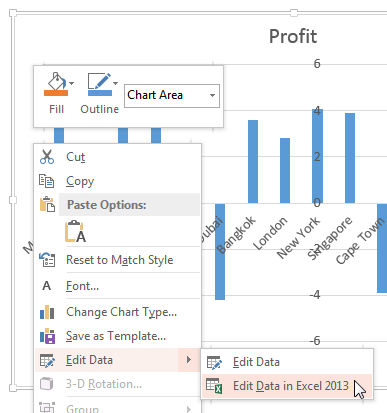387x413 pixels.
Task: Open the Font... dialog entry
Action: 82,286
